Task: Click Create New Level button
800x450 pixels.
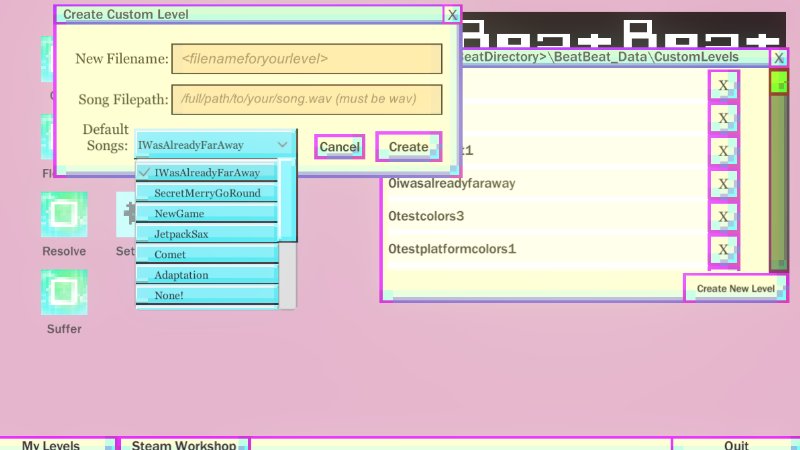Action: (x=736, y=288)
